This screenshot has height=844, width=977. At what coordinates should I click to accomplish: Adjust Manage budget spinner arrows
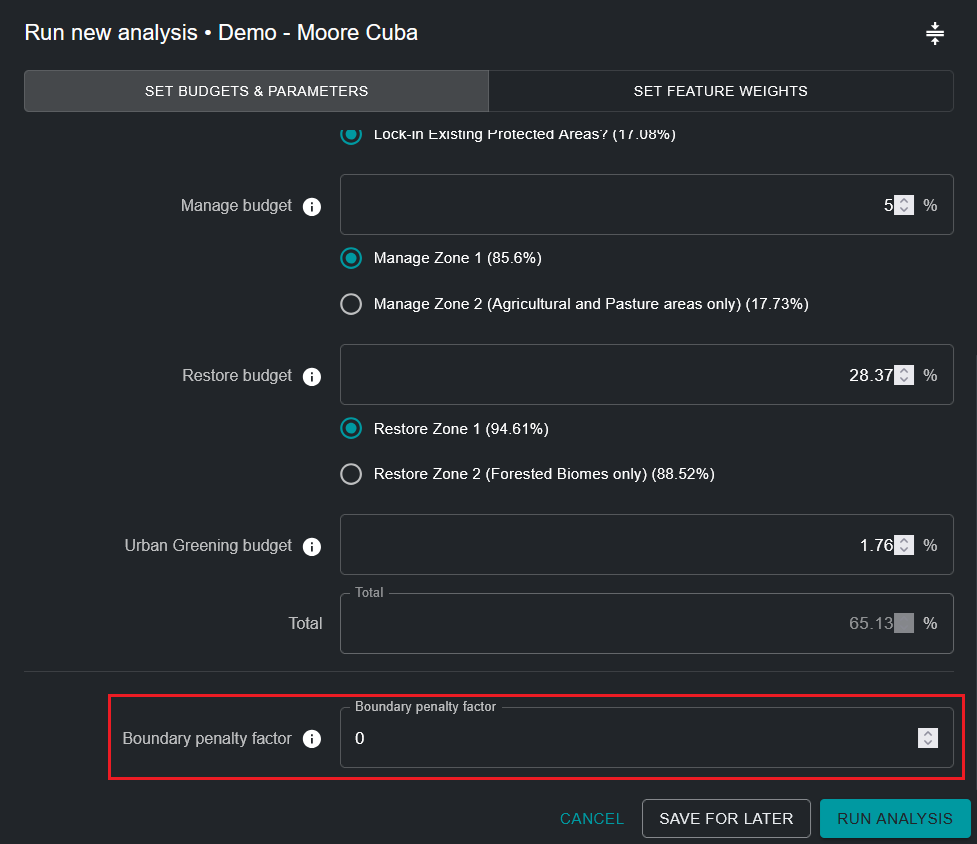tap(904, 205)
